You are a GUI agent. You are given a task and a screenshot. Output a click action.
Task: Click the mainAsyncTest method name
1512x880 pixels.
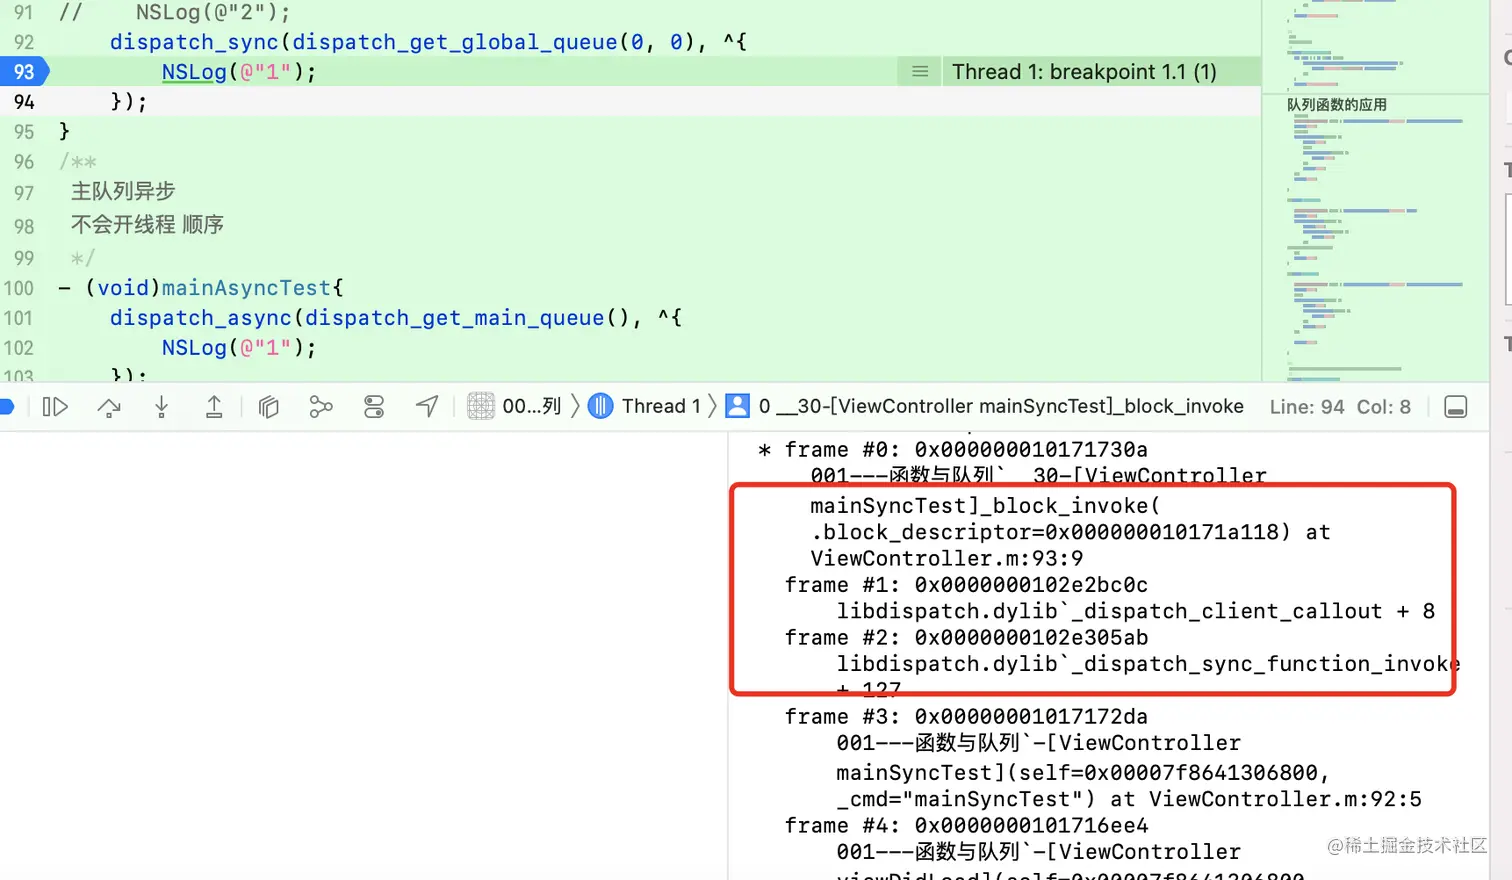click(x=246, y=288)
